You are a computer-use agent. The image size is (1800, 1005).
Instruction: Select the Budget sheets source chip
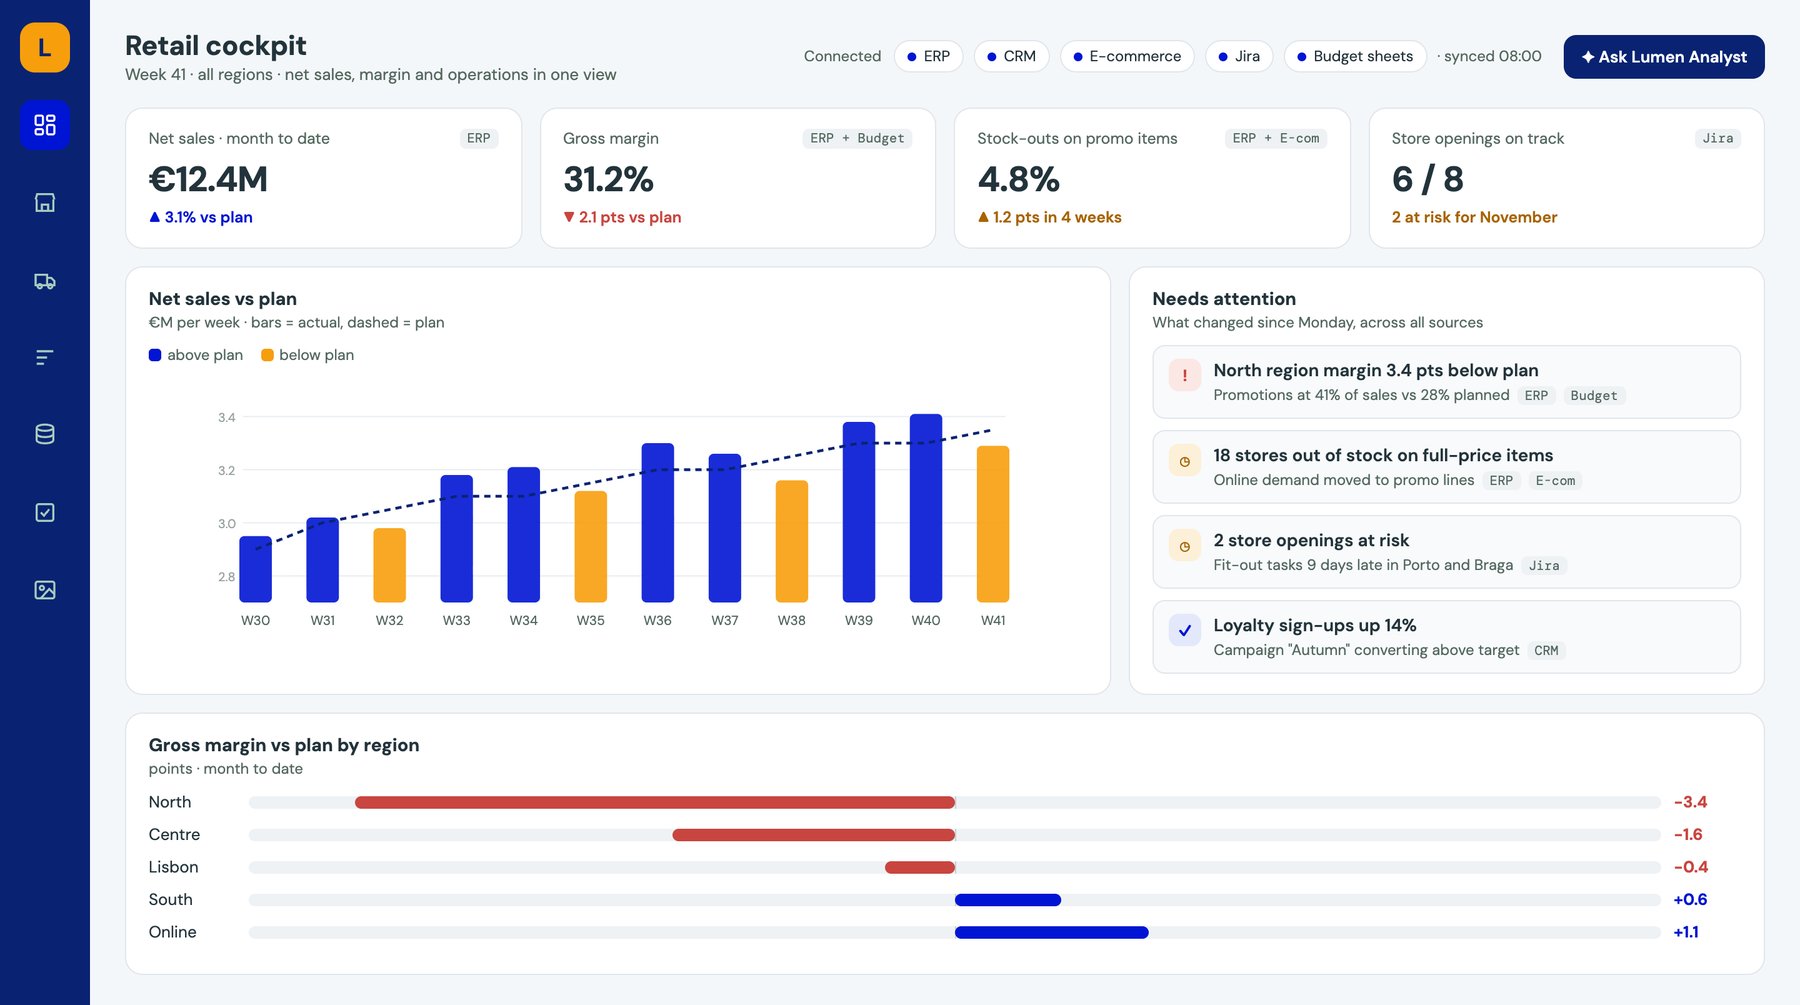[1355, 56]
